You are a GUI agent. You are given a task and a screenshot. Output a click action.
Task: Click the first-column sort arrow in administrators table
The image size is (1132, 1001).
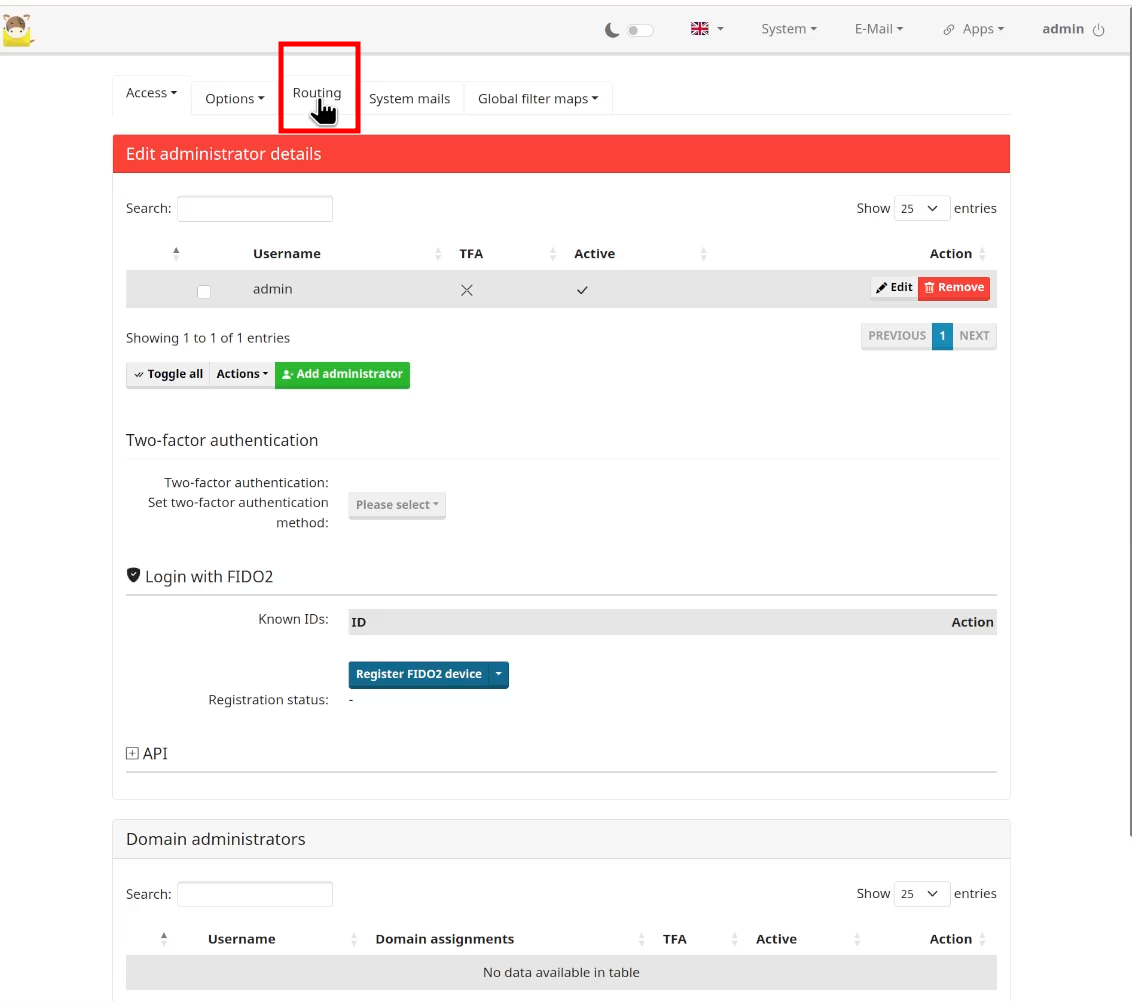pyautogui.click(x=176, y=253)
